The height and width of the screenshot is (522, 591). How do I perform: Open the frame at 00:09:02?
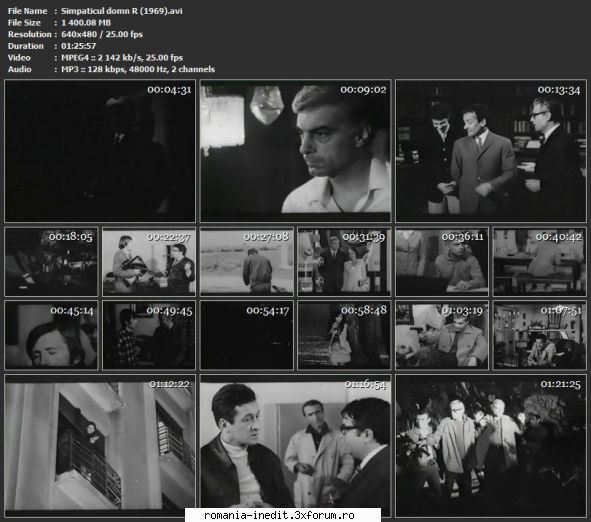(296, 151)
